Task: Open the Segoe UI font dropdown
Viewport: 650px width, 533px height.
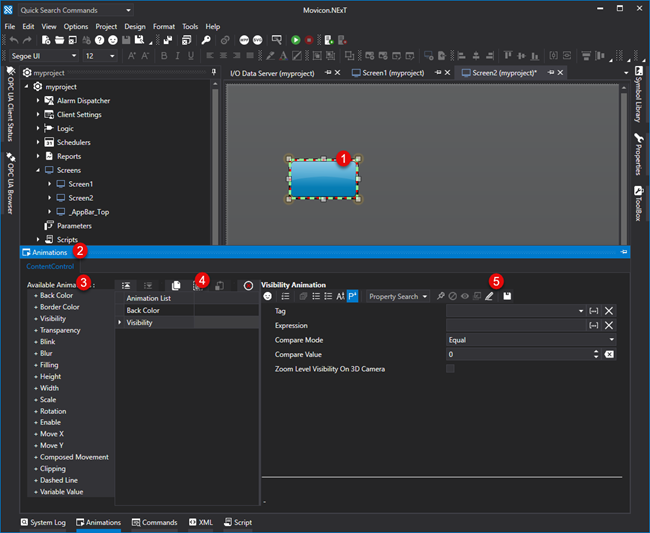Action: point(73,56)
